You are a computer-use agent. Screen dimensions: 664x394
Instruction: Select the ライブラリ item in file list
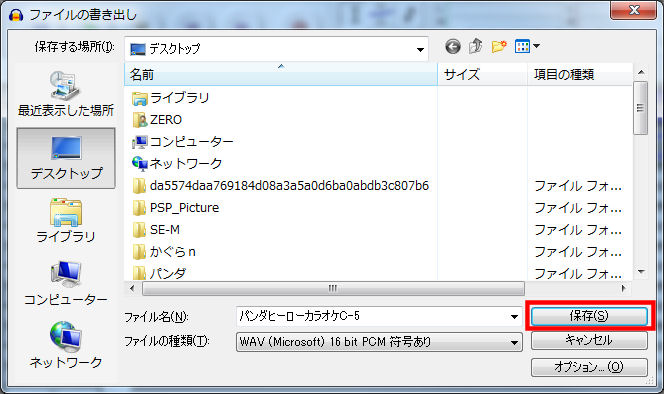[x=171, y=98]
